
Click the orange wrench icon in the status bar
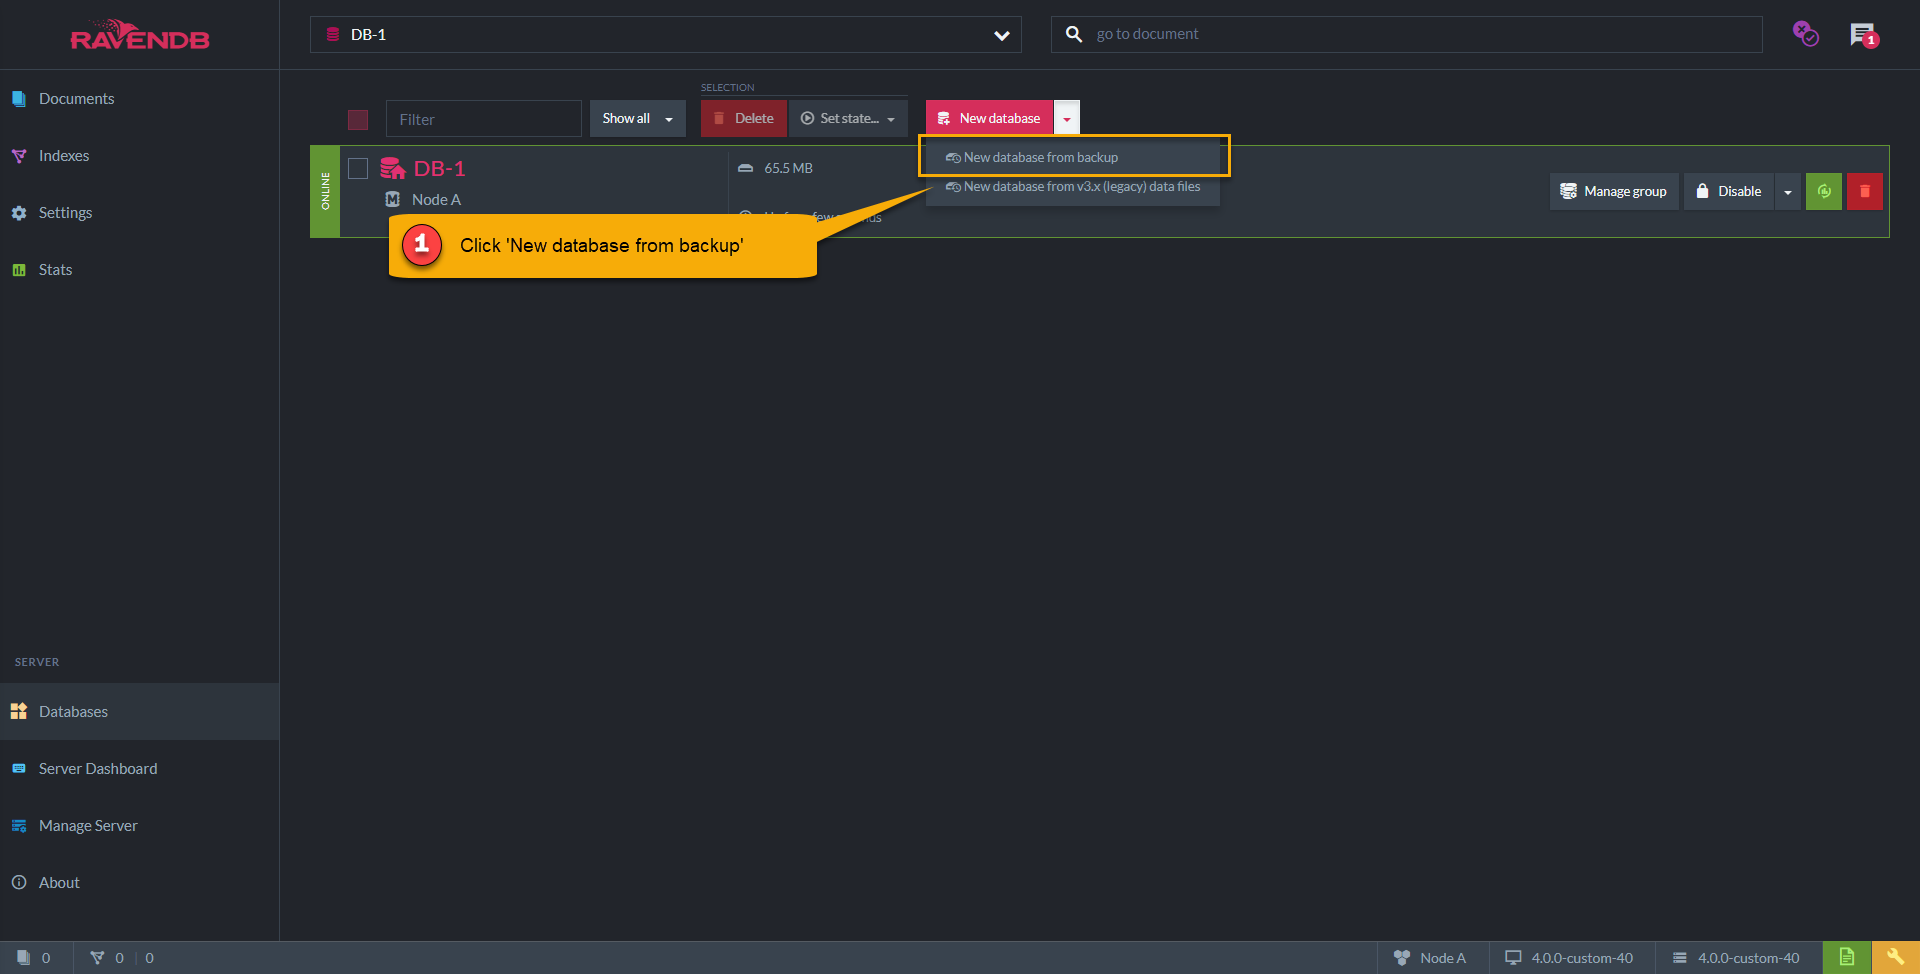click(1896, 958)
